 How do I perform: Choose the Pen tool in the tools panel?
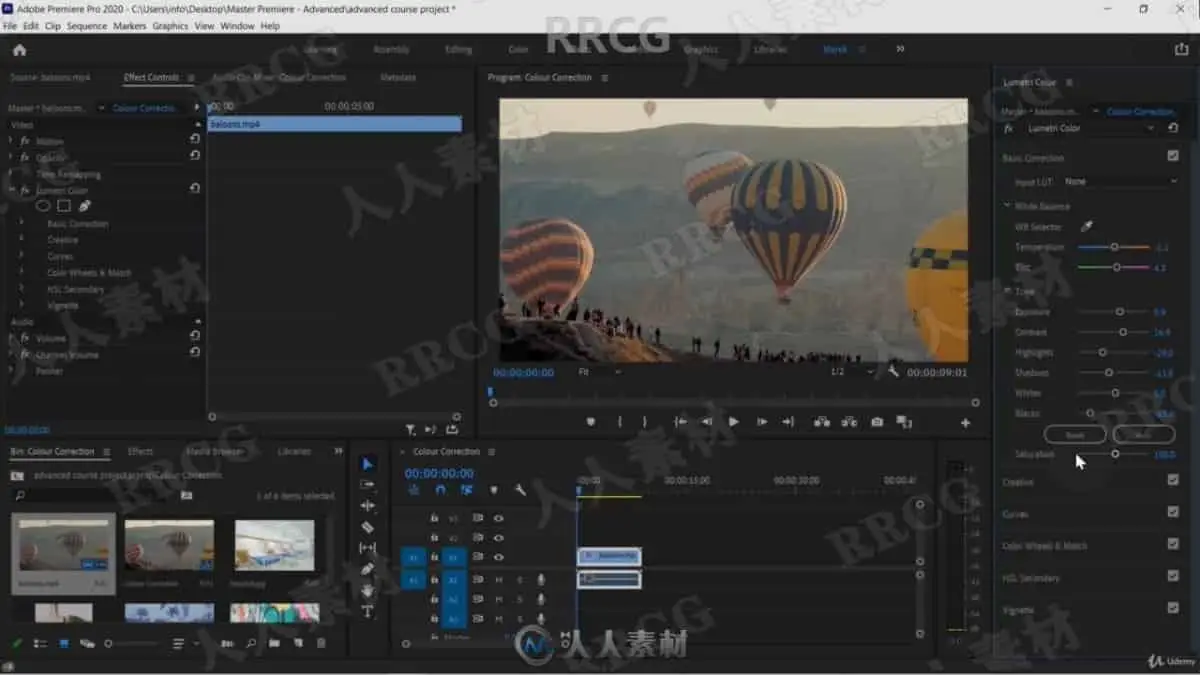click(x=367, y=569)
